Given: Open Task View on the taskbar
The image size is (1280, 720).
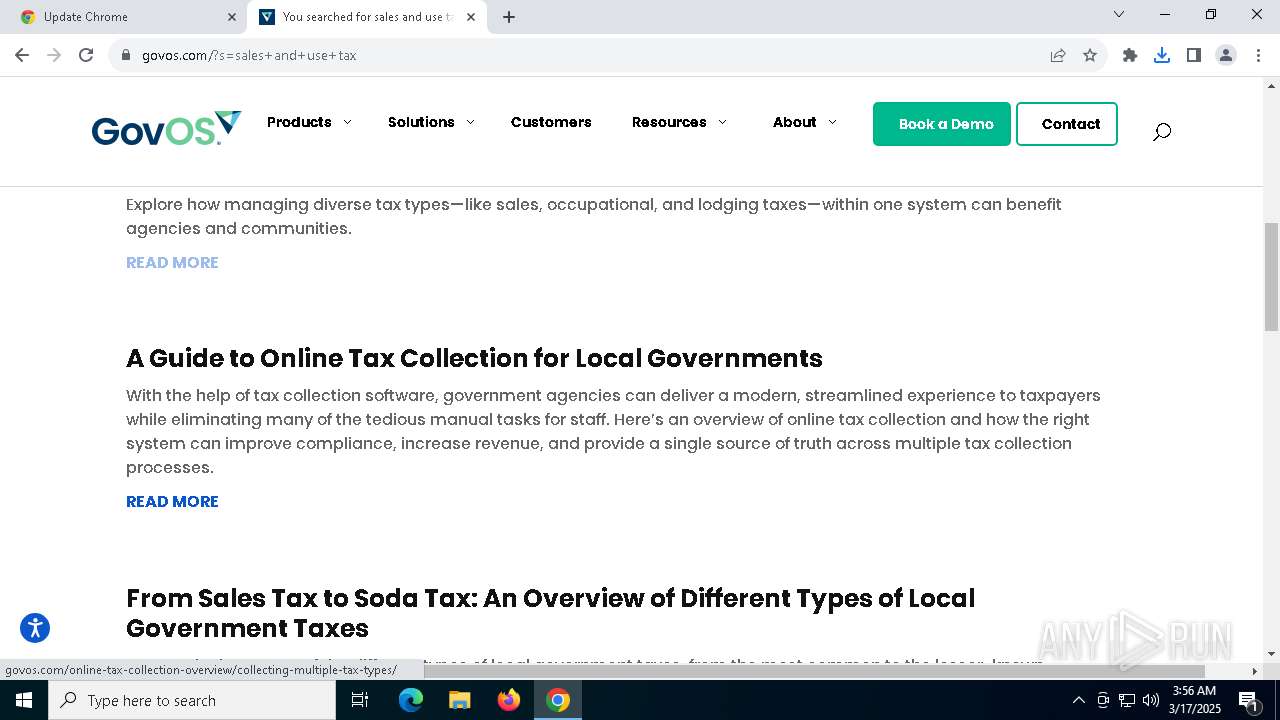Looking at the screenshot, I should point(360,700).
